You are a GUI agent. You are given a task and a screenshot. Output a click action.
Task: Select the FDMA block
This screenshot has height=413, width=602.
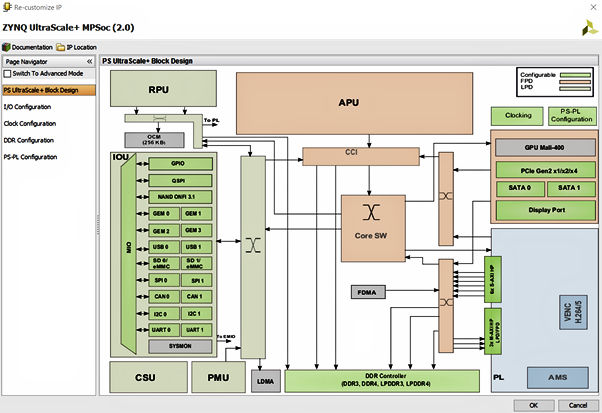click(368, 292)
